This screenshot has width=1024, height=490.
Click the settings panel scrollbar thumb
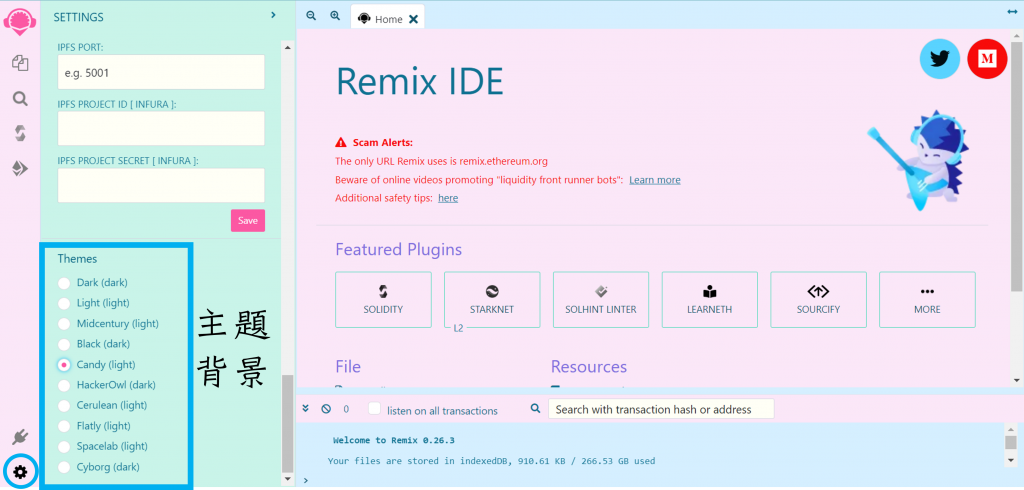coord(287,423)
